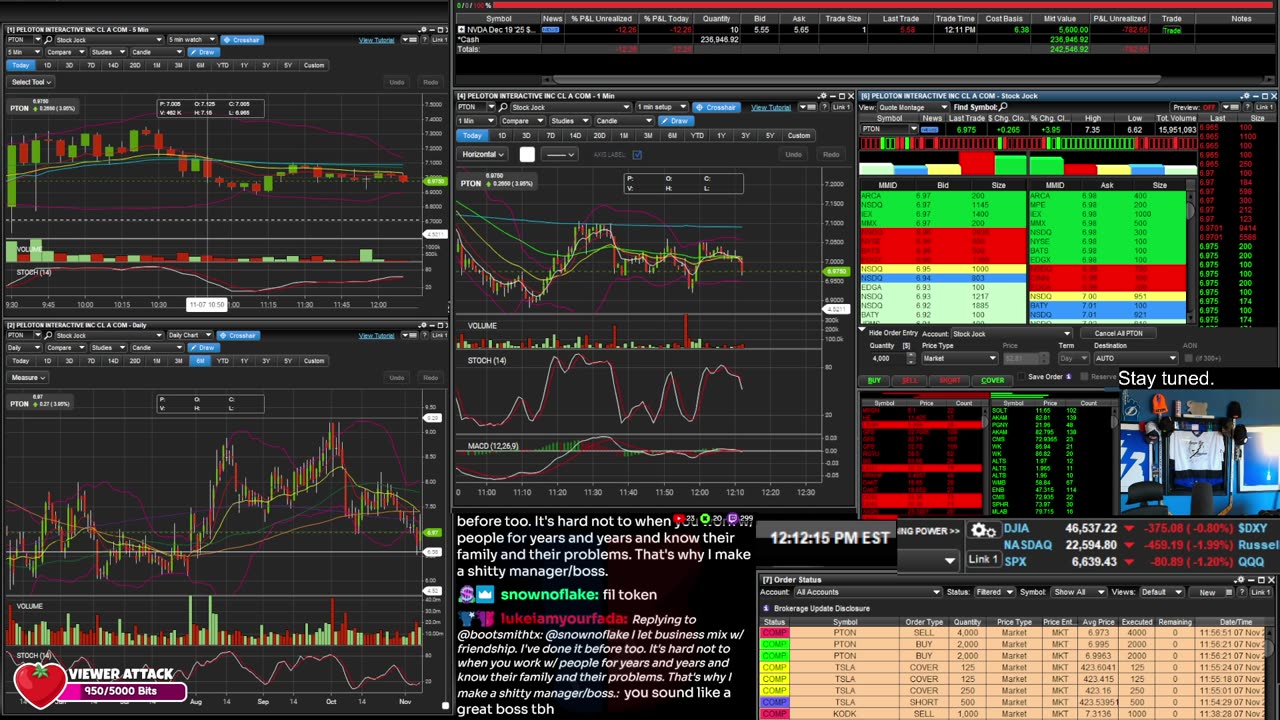
Task: Expand the NVDA Dec 19 position row
Action: [461, 30]
